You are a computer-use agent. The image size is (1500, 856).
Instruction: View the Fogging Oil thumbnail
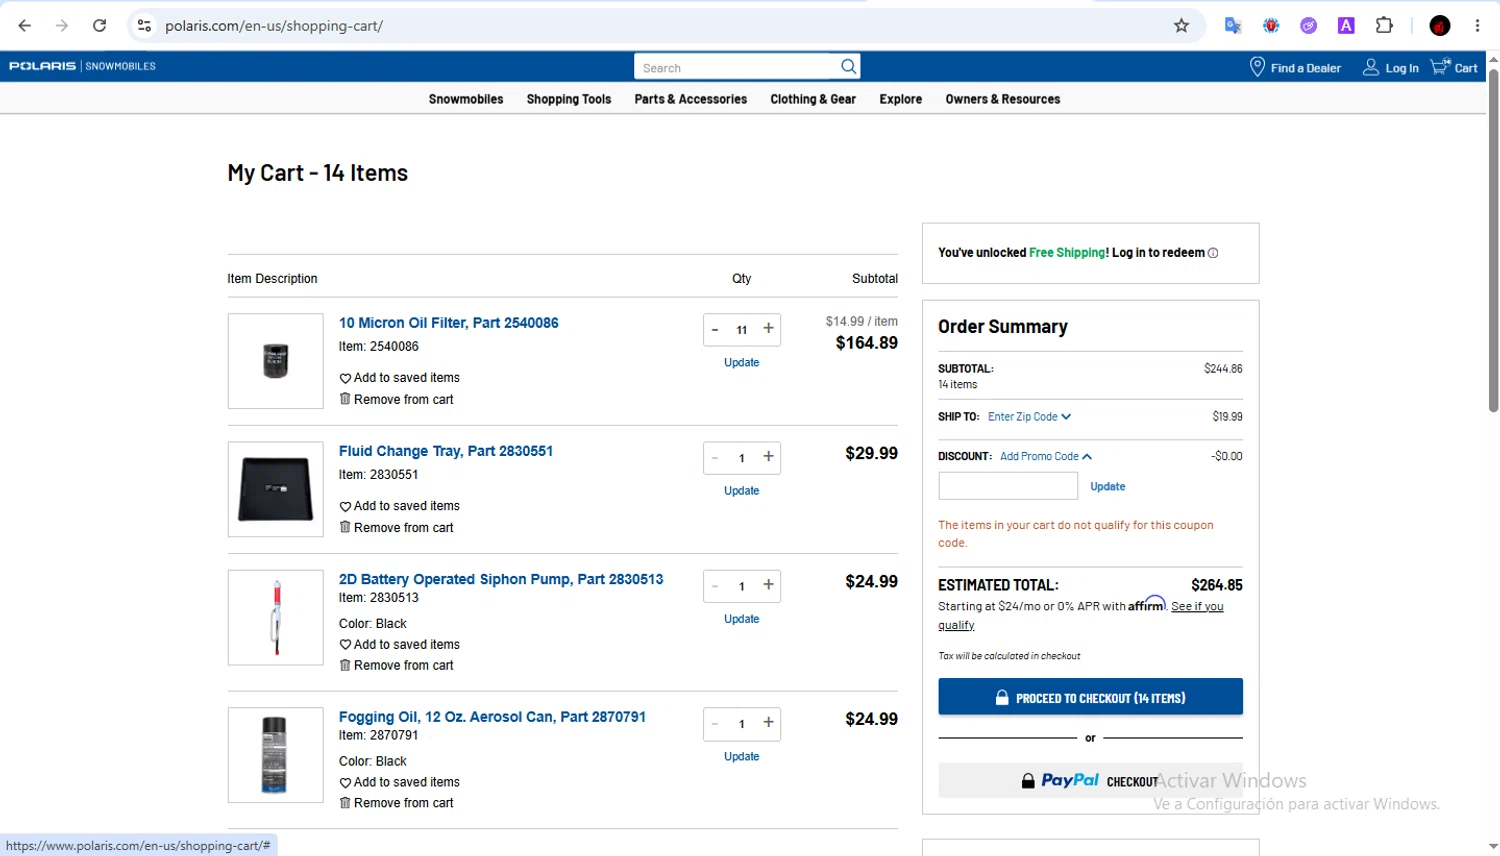pos(276,755)
